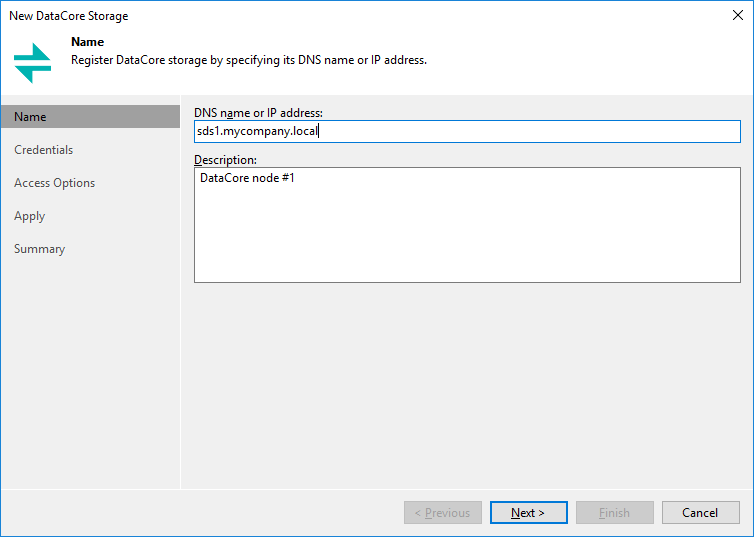Click the < Previous button
The width and height of the screenshot is (754, 537).
point(442,512)
